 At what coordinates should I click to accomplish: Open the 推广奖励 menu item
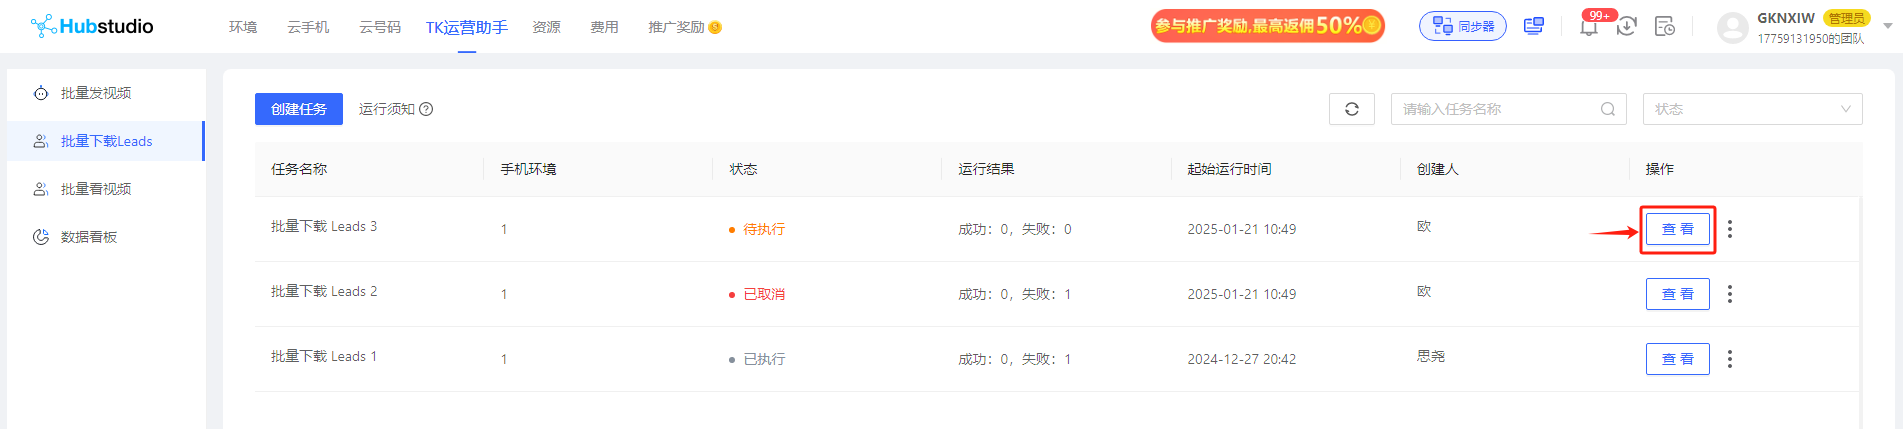click(x=684, y=27)
